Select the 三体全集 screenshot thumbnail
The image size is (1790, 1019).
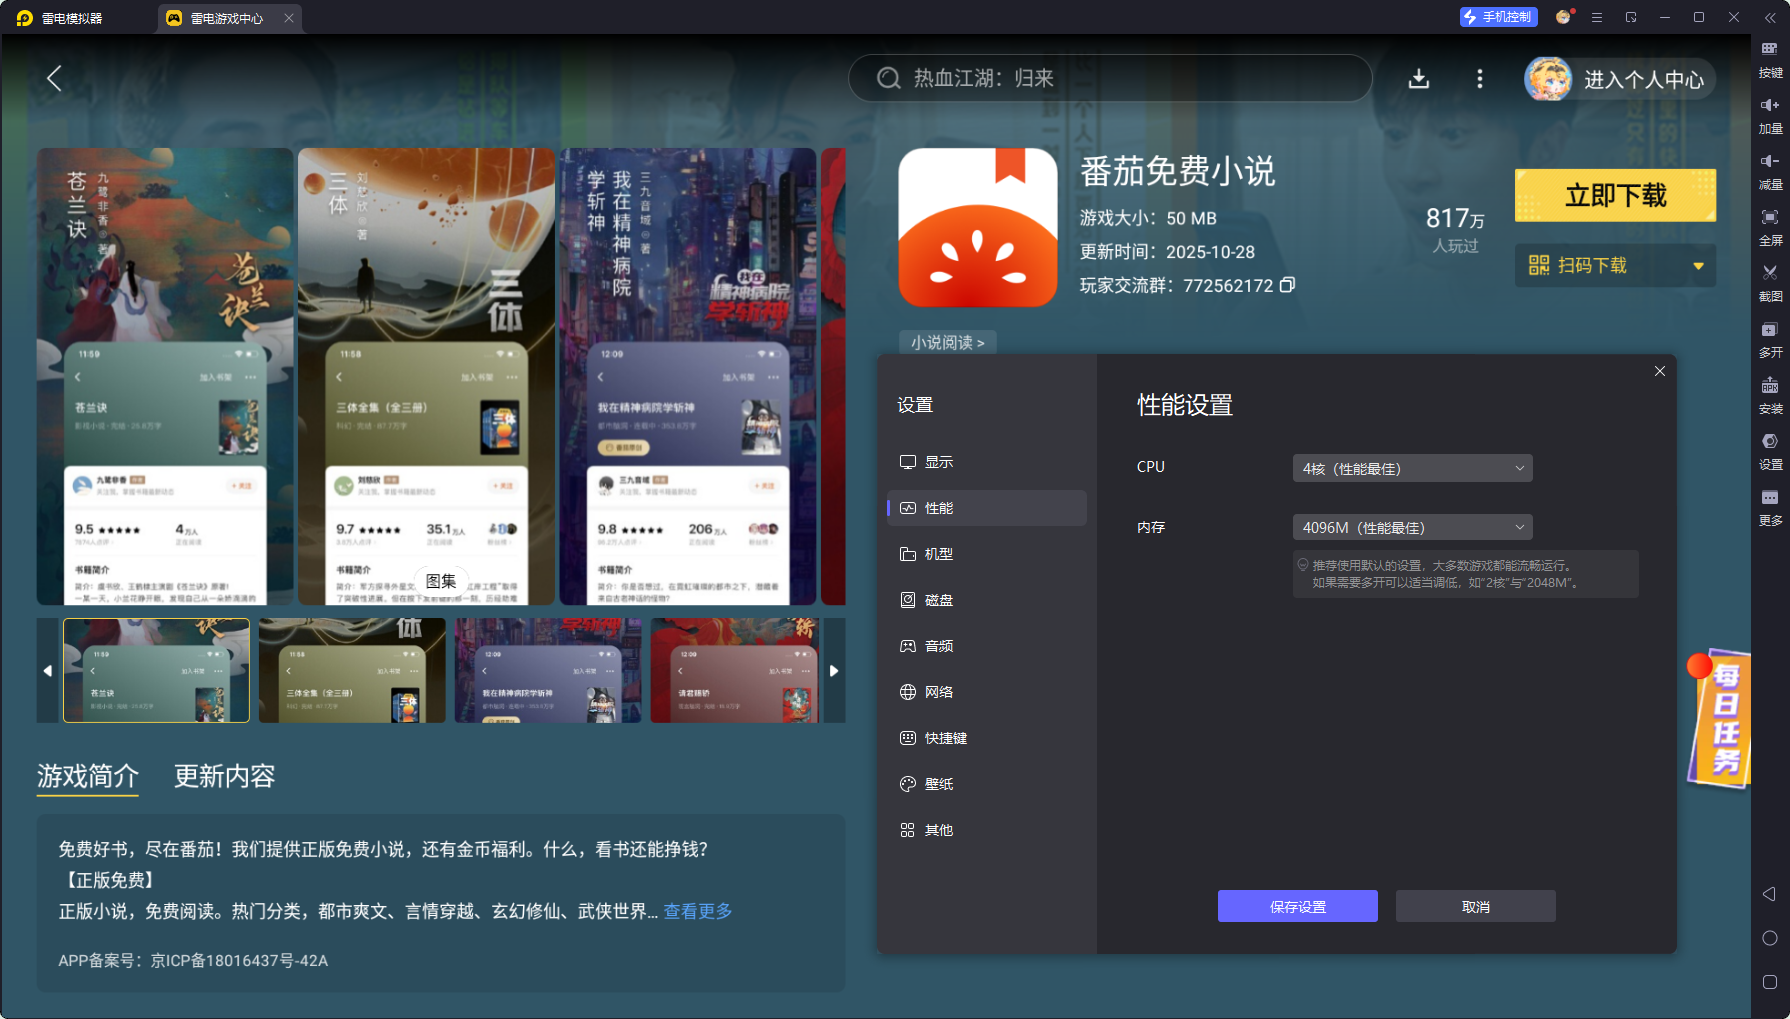[352, 671]
